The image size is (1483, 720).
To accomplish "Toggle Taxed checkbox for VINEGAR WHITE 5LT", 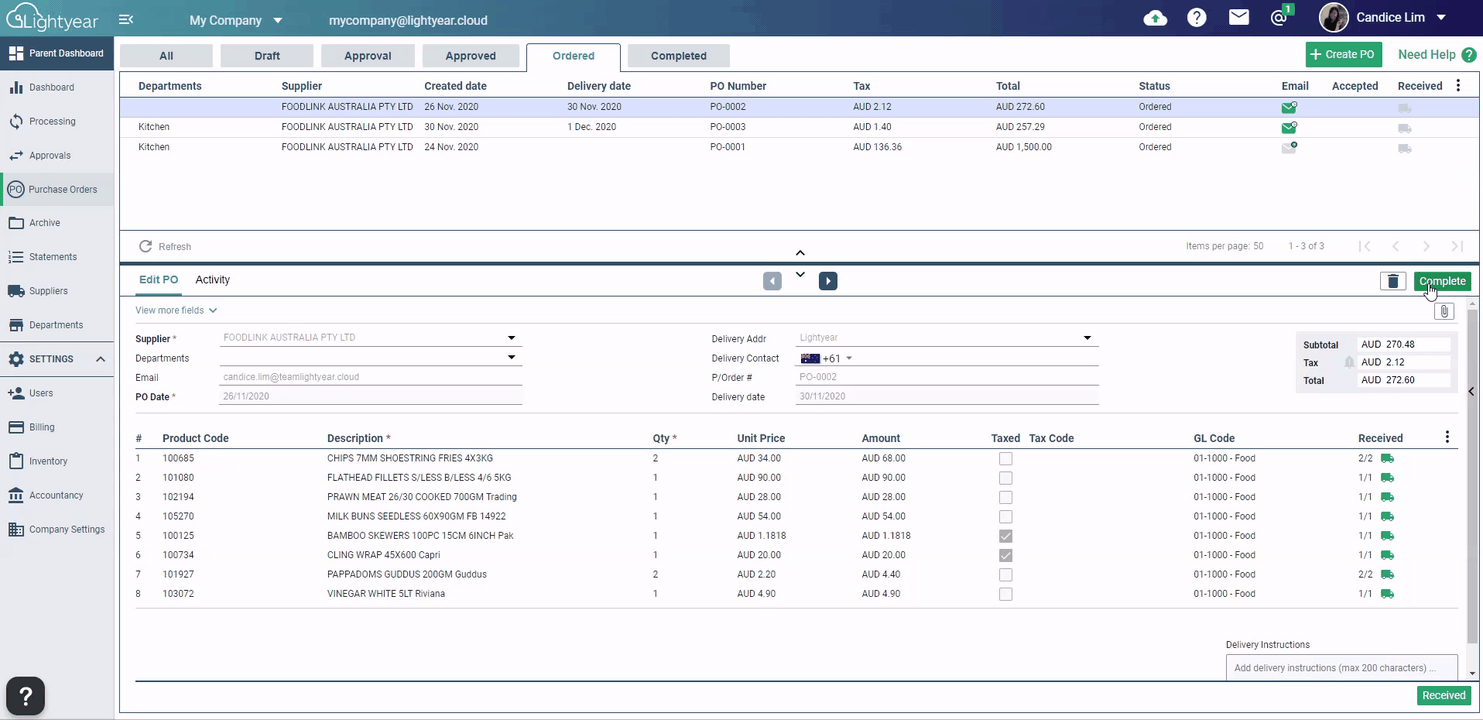I will tap(1005, 594).
